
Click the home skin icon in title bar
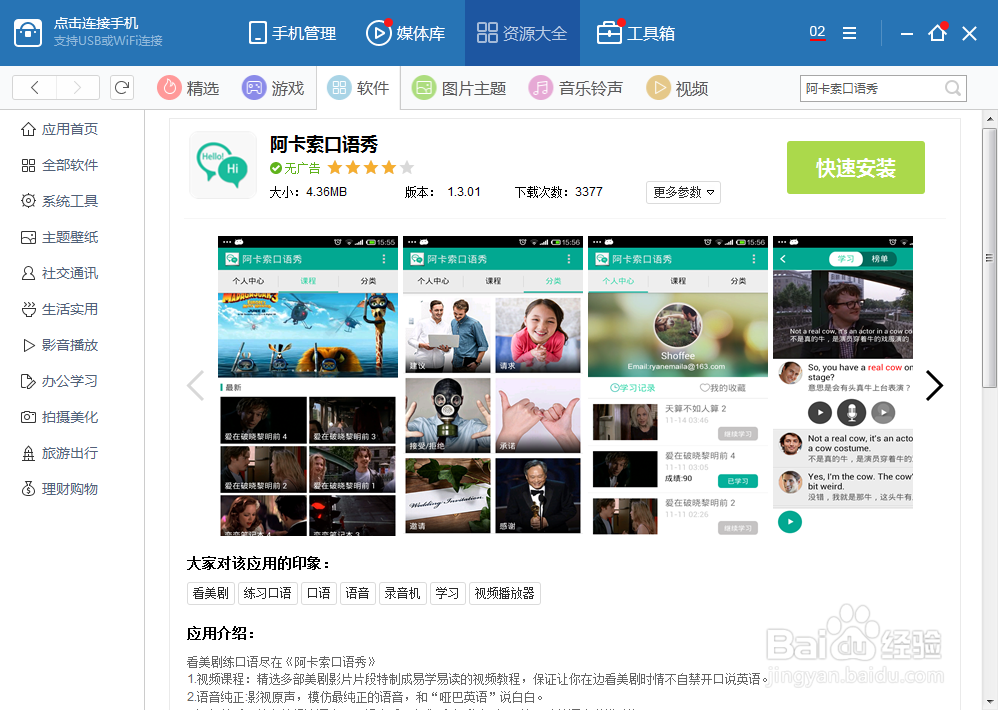[x=938, y=32]
